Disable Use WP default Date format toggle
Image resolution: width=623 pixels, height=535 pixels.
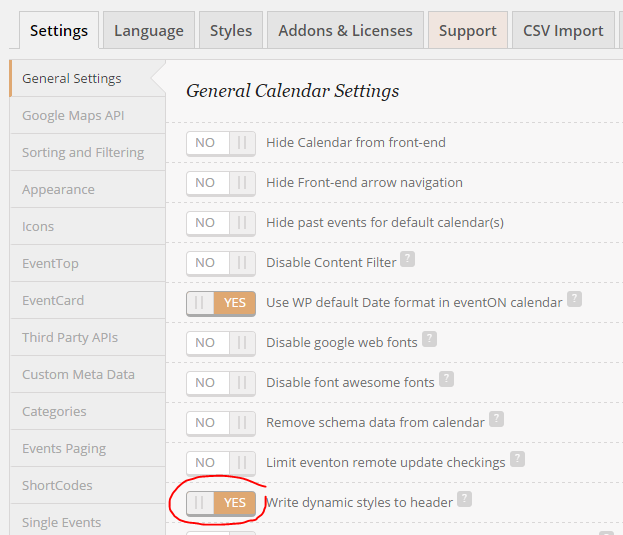click(x=221, y=303)
